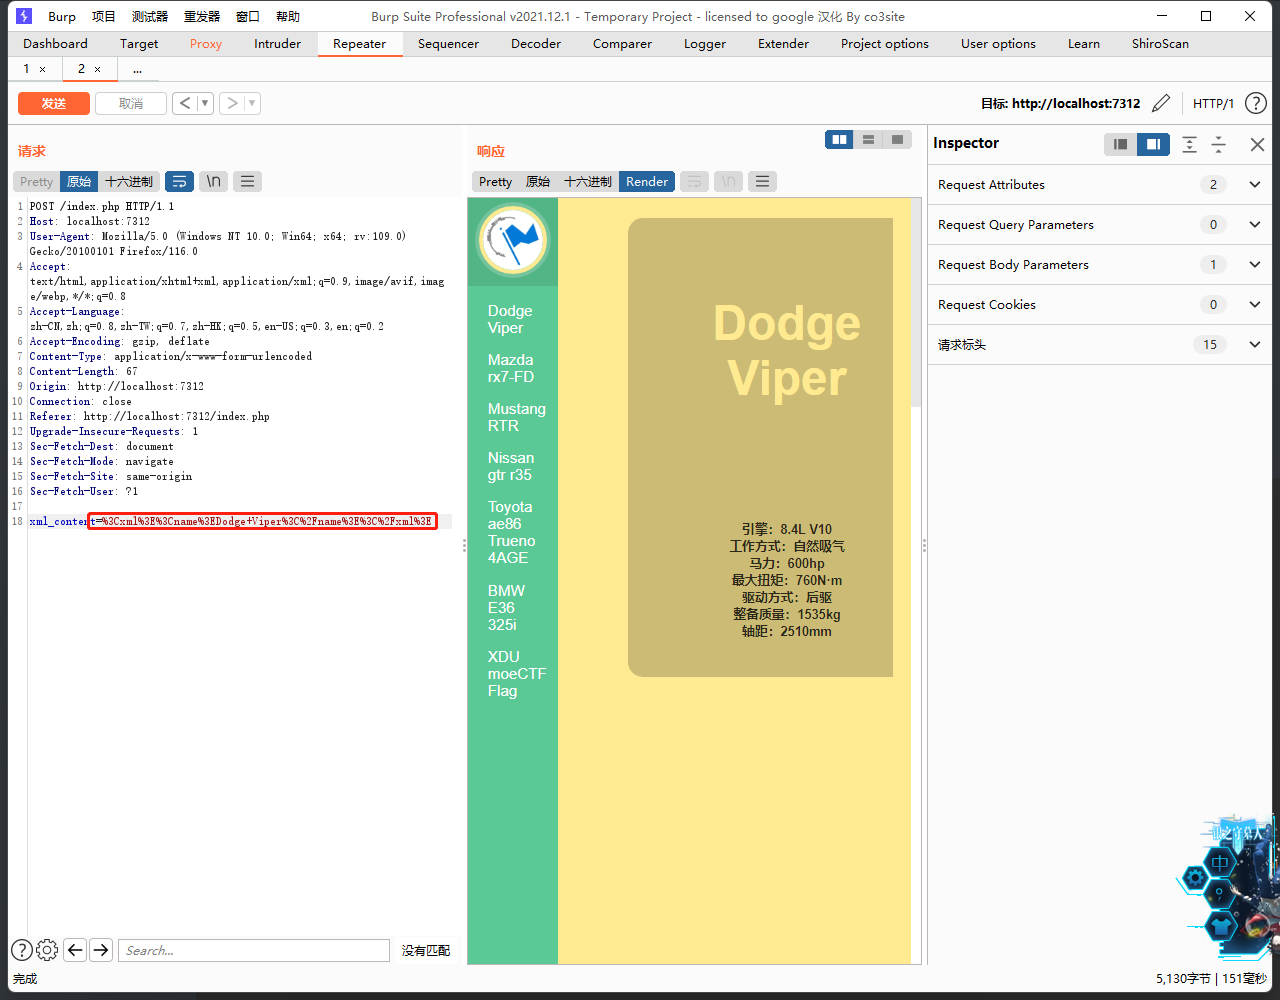Edit target with the pencil icon

coord(1161,103)
